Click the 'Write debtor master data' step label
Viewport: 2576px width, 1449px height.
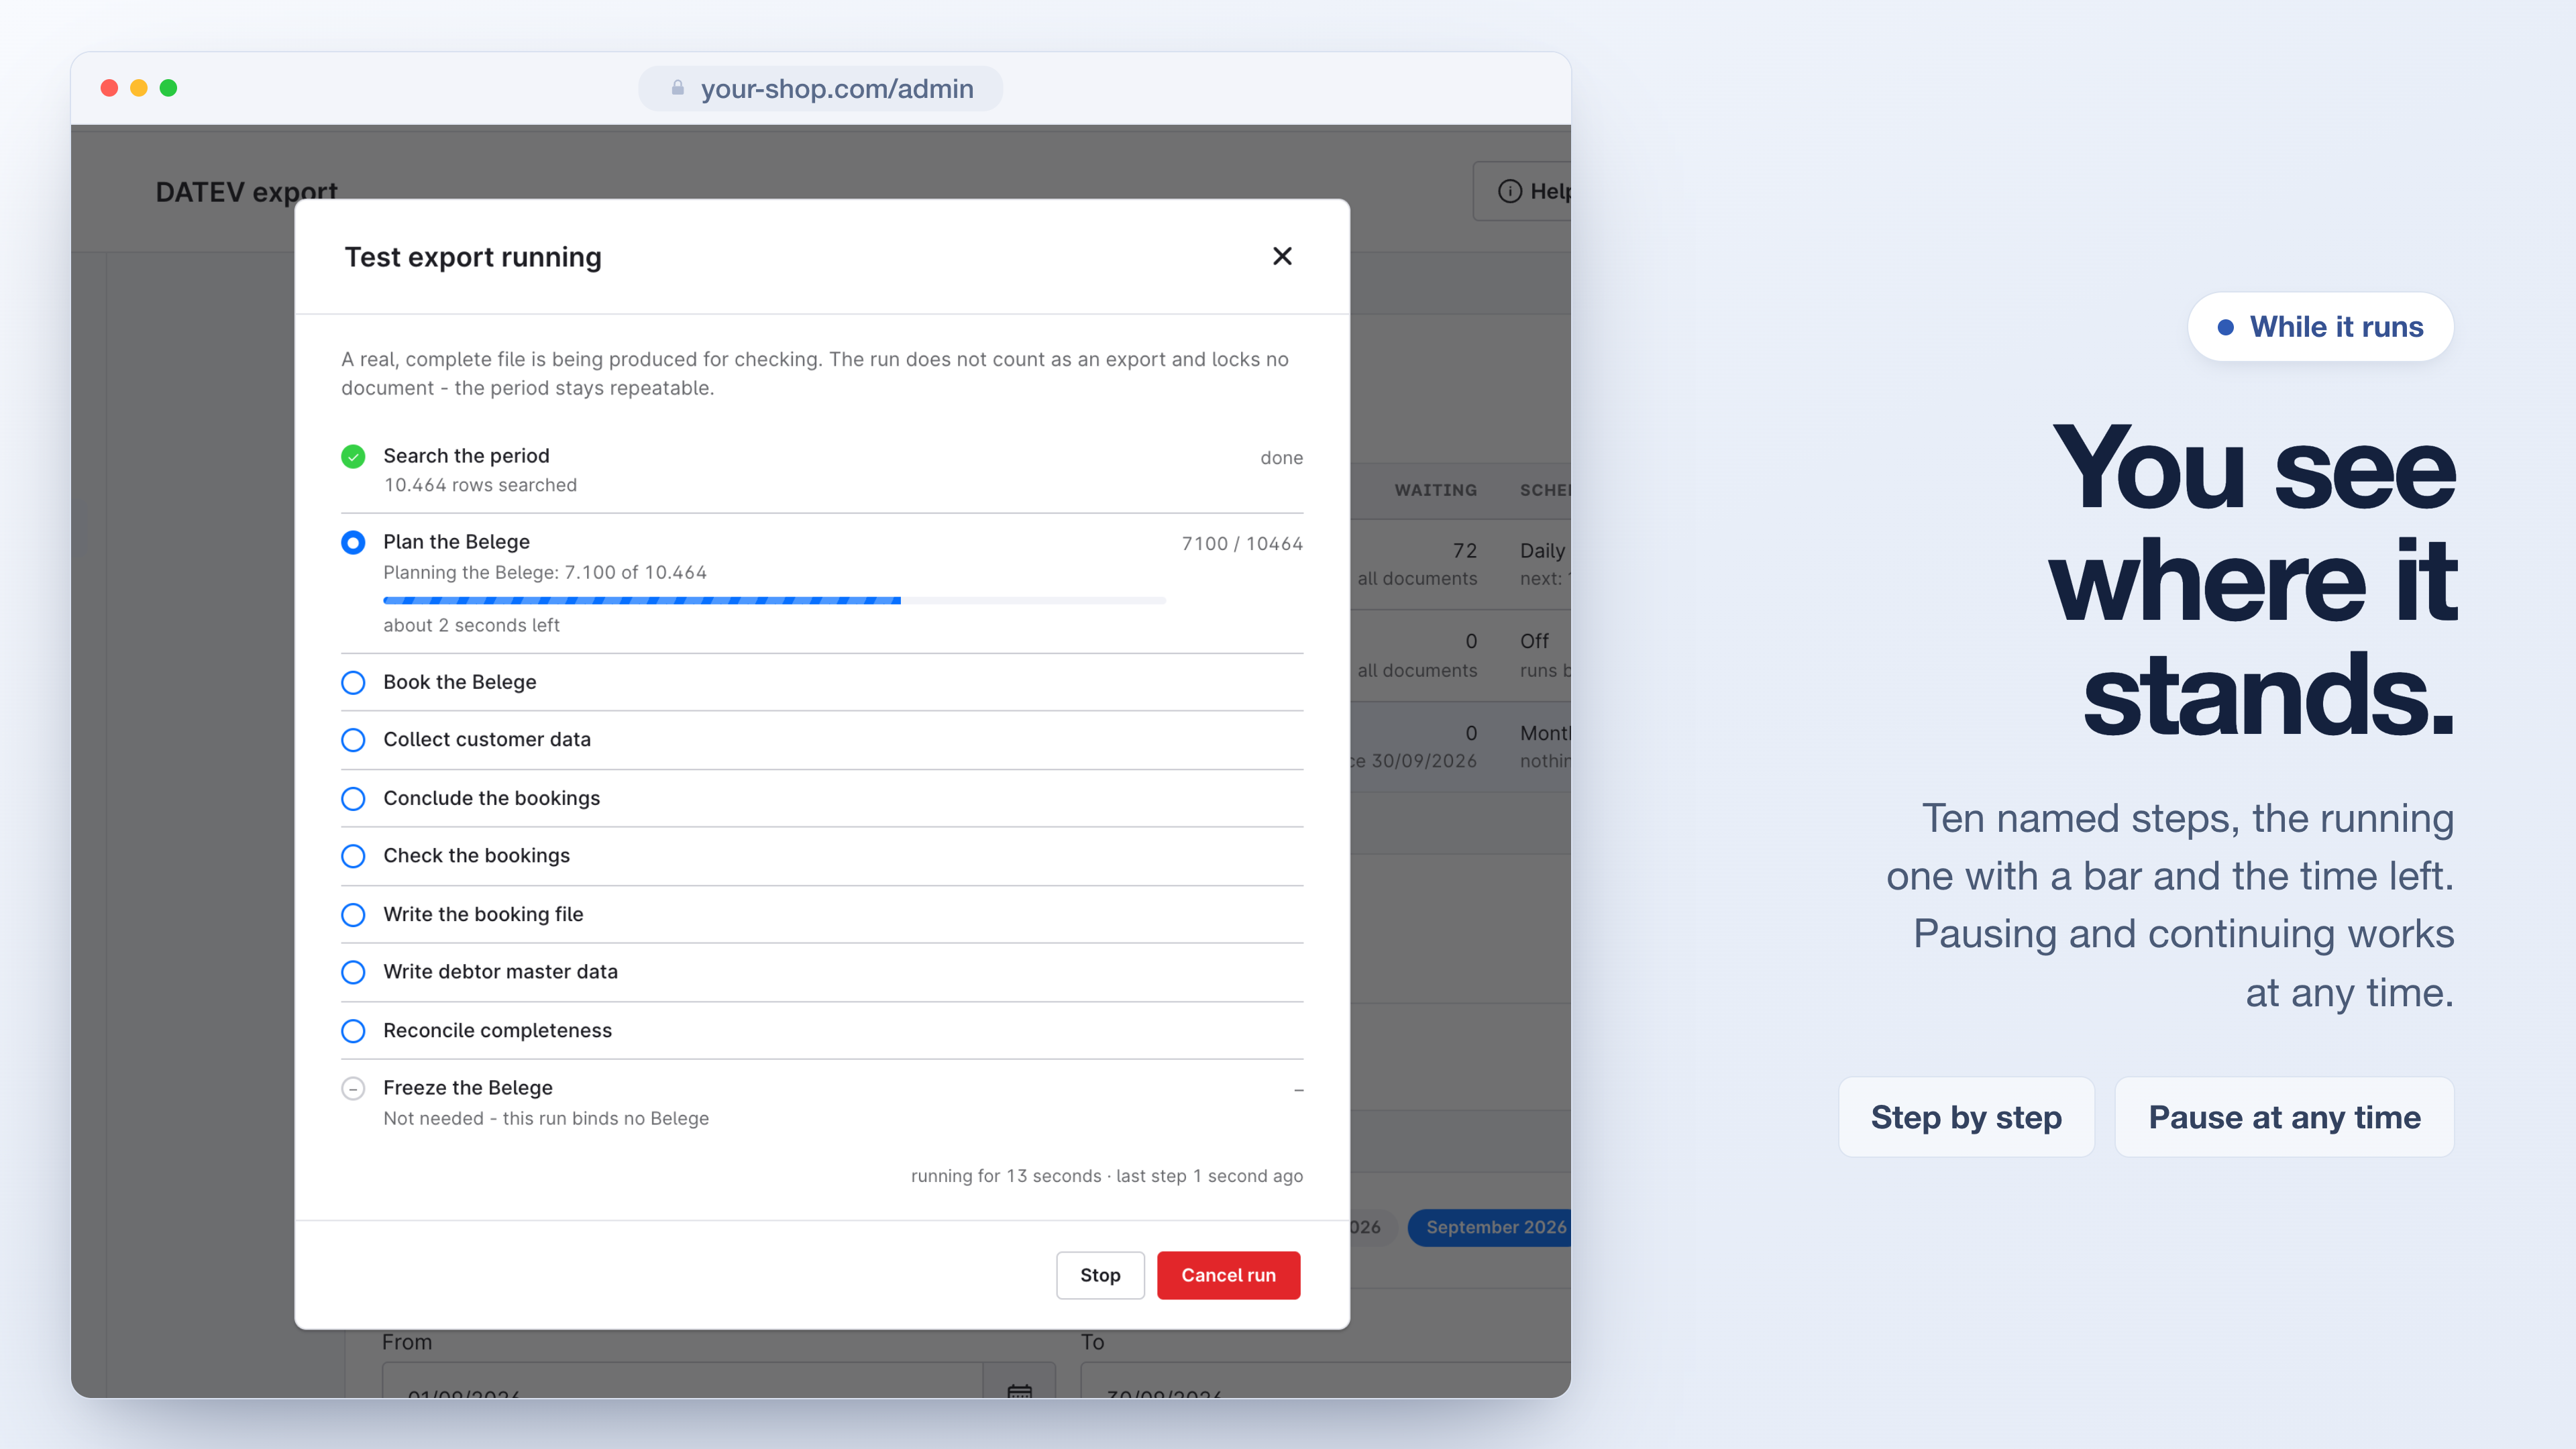tap(500, 971)
